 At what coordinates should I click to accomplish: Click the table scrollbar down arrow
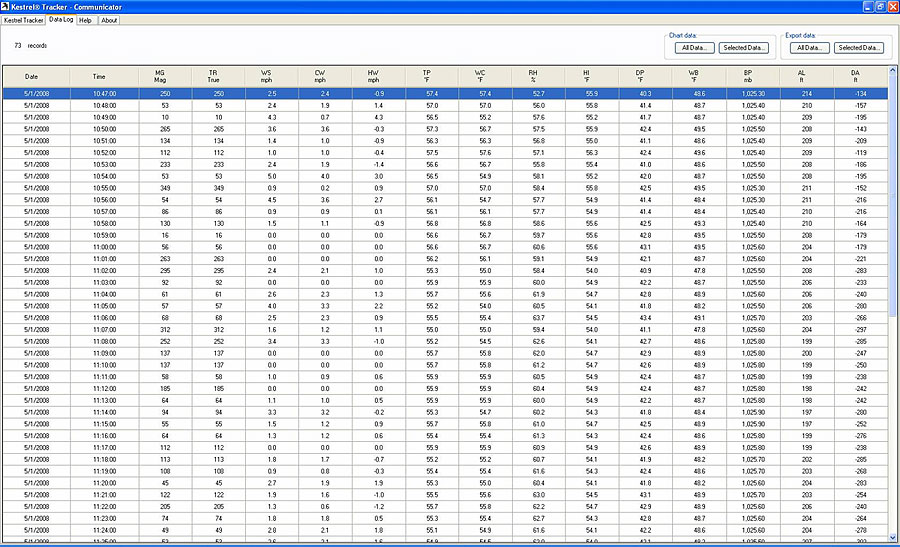(x=893, y=538)
